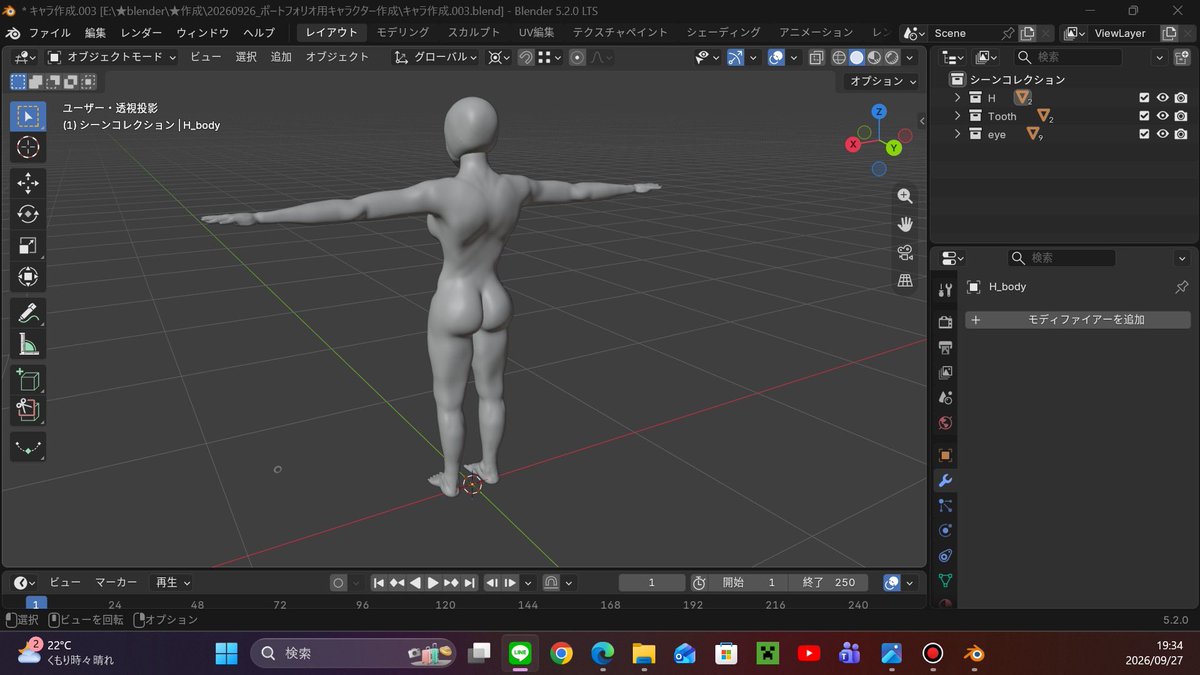Choose the Transform tool
Screen dimensions: 1200x675
(28, 277)
